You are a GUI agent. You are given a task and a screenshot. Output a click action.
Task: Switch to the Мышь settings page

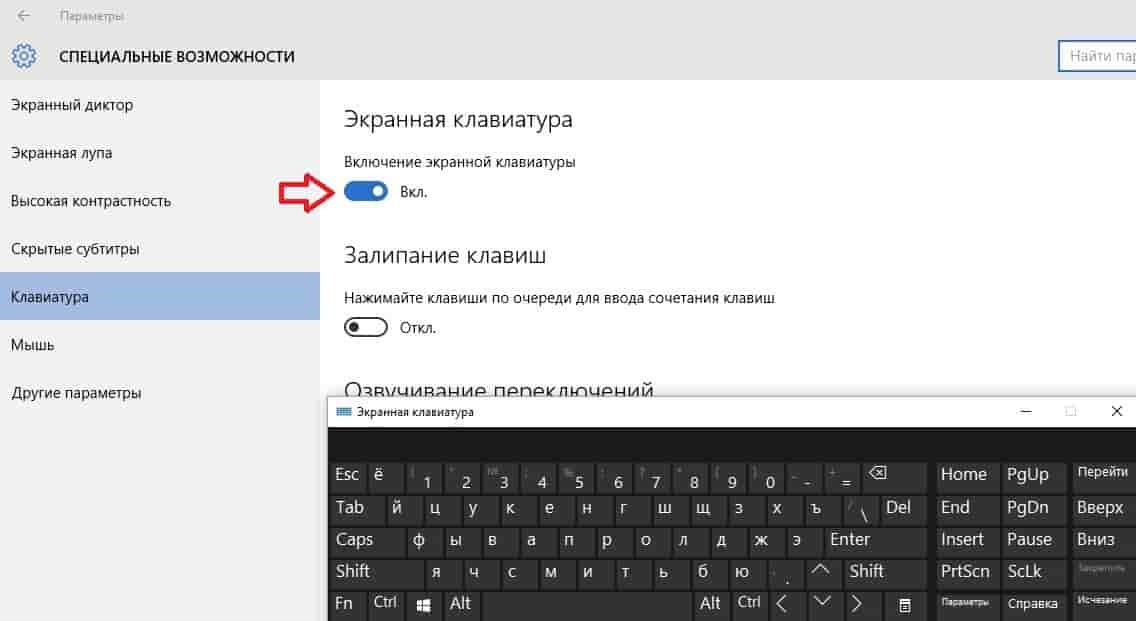(33, 345)
